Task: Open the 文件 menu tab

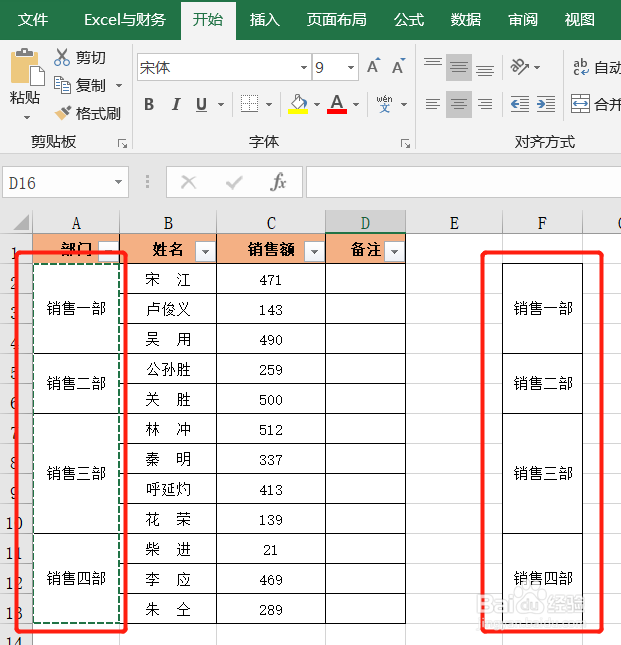Action: [32, 20]
